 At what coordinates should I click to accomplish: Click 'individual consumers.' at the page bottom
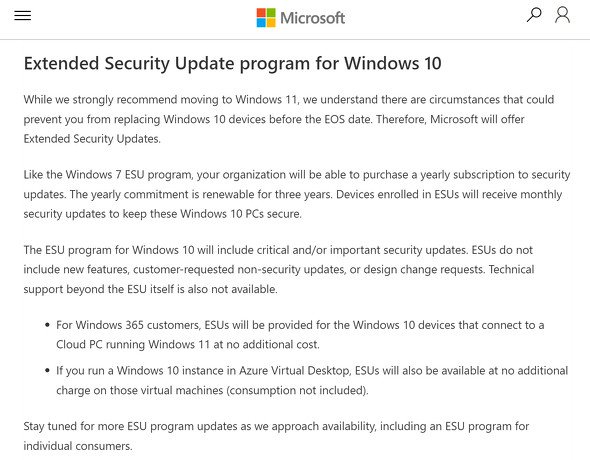[78, 446]
